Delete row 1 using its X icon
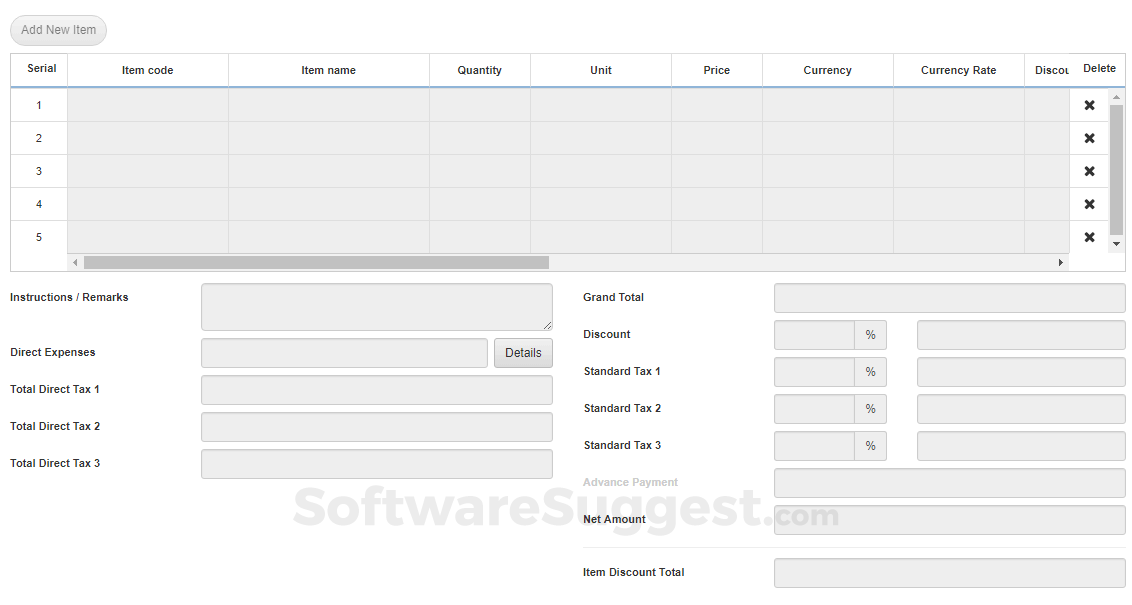 point(1089,105)
